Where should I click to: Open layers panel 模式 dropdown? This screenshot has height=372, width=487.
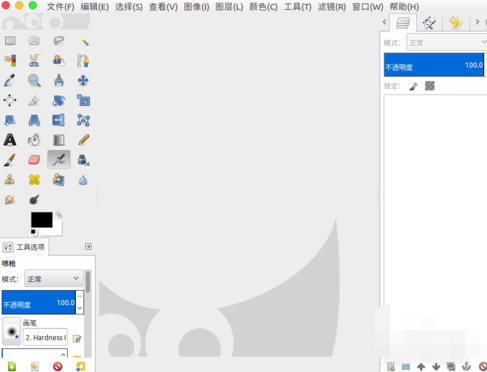coord(446,42)
